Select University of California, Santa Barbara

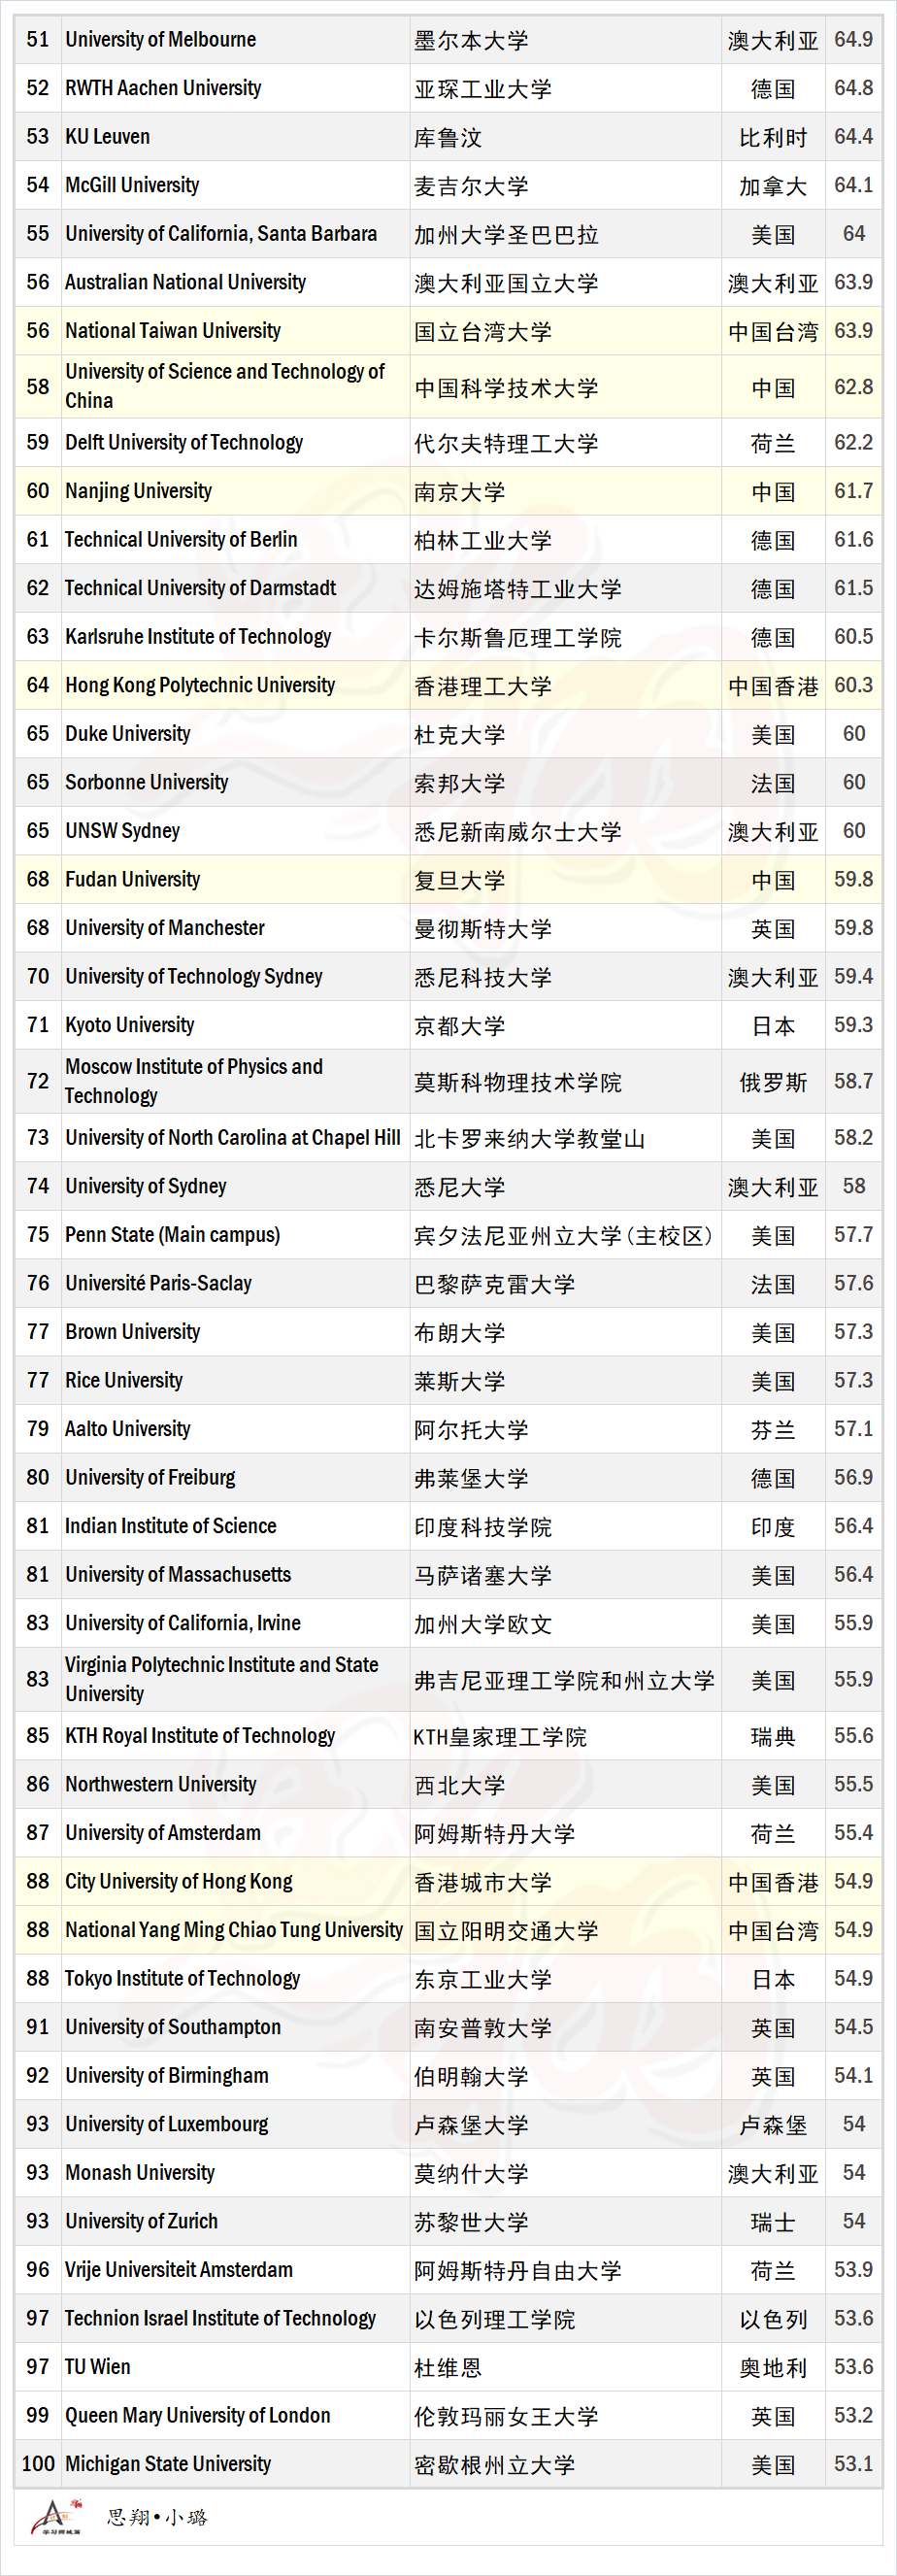(221, 234)
